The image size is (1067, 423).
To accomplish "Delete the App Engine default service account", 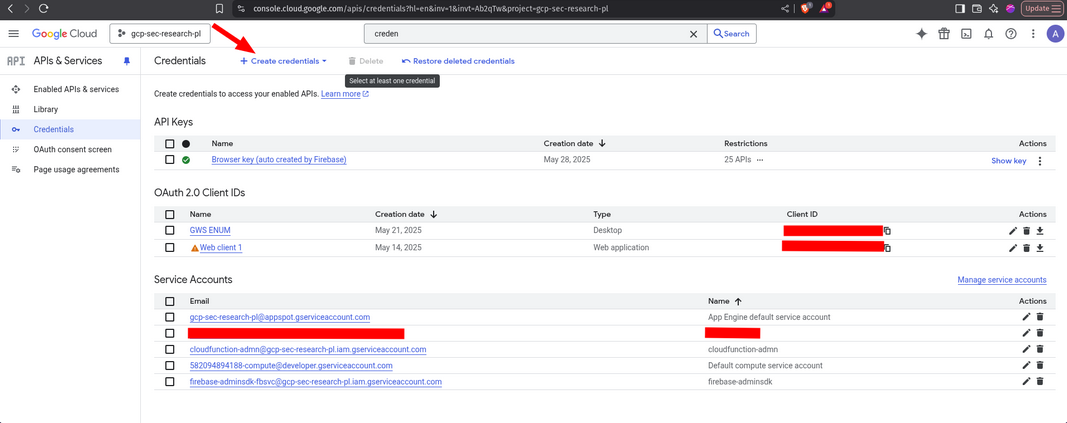I will (x=1040, y=317).
